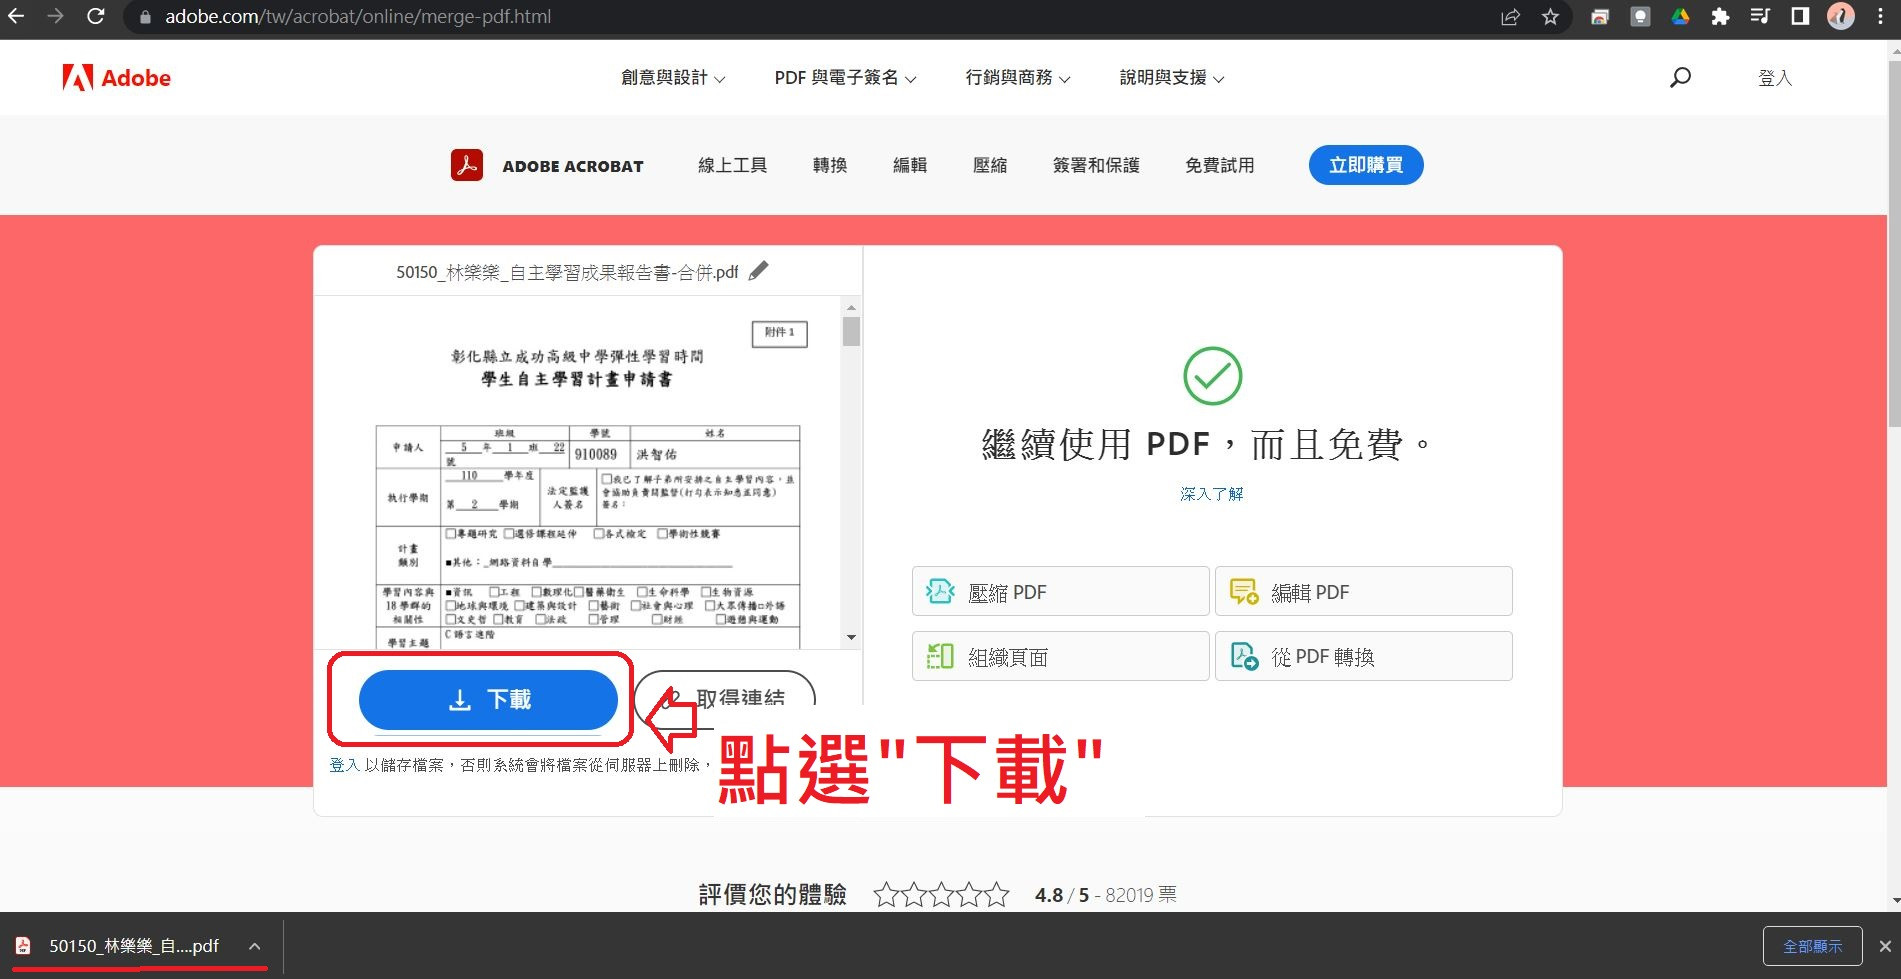Click the browser address bar URL
Viewport: 1901px width, 979px height.
coord(358,16)
